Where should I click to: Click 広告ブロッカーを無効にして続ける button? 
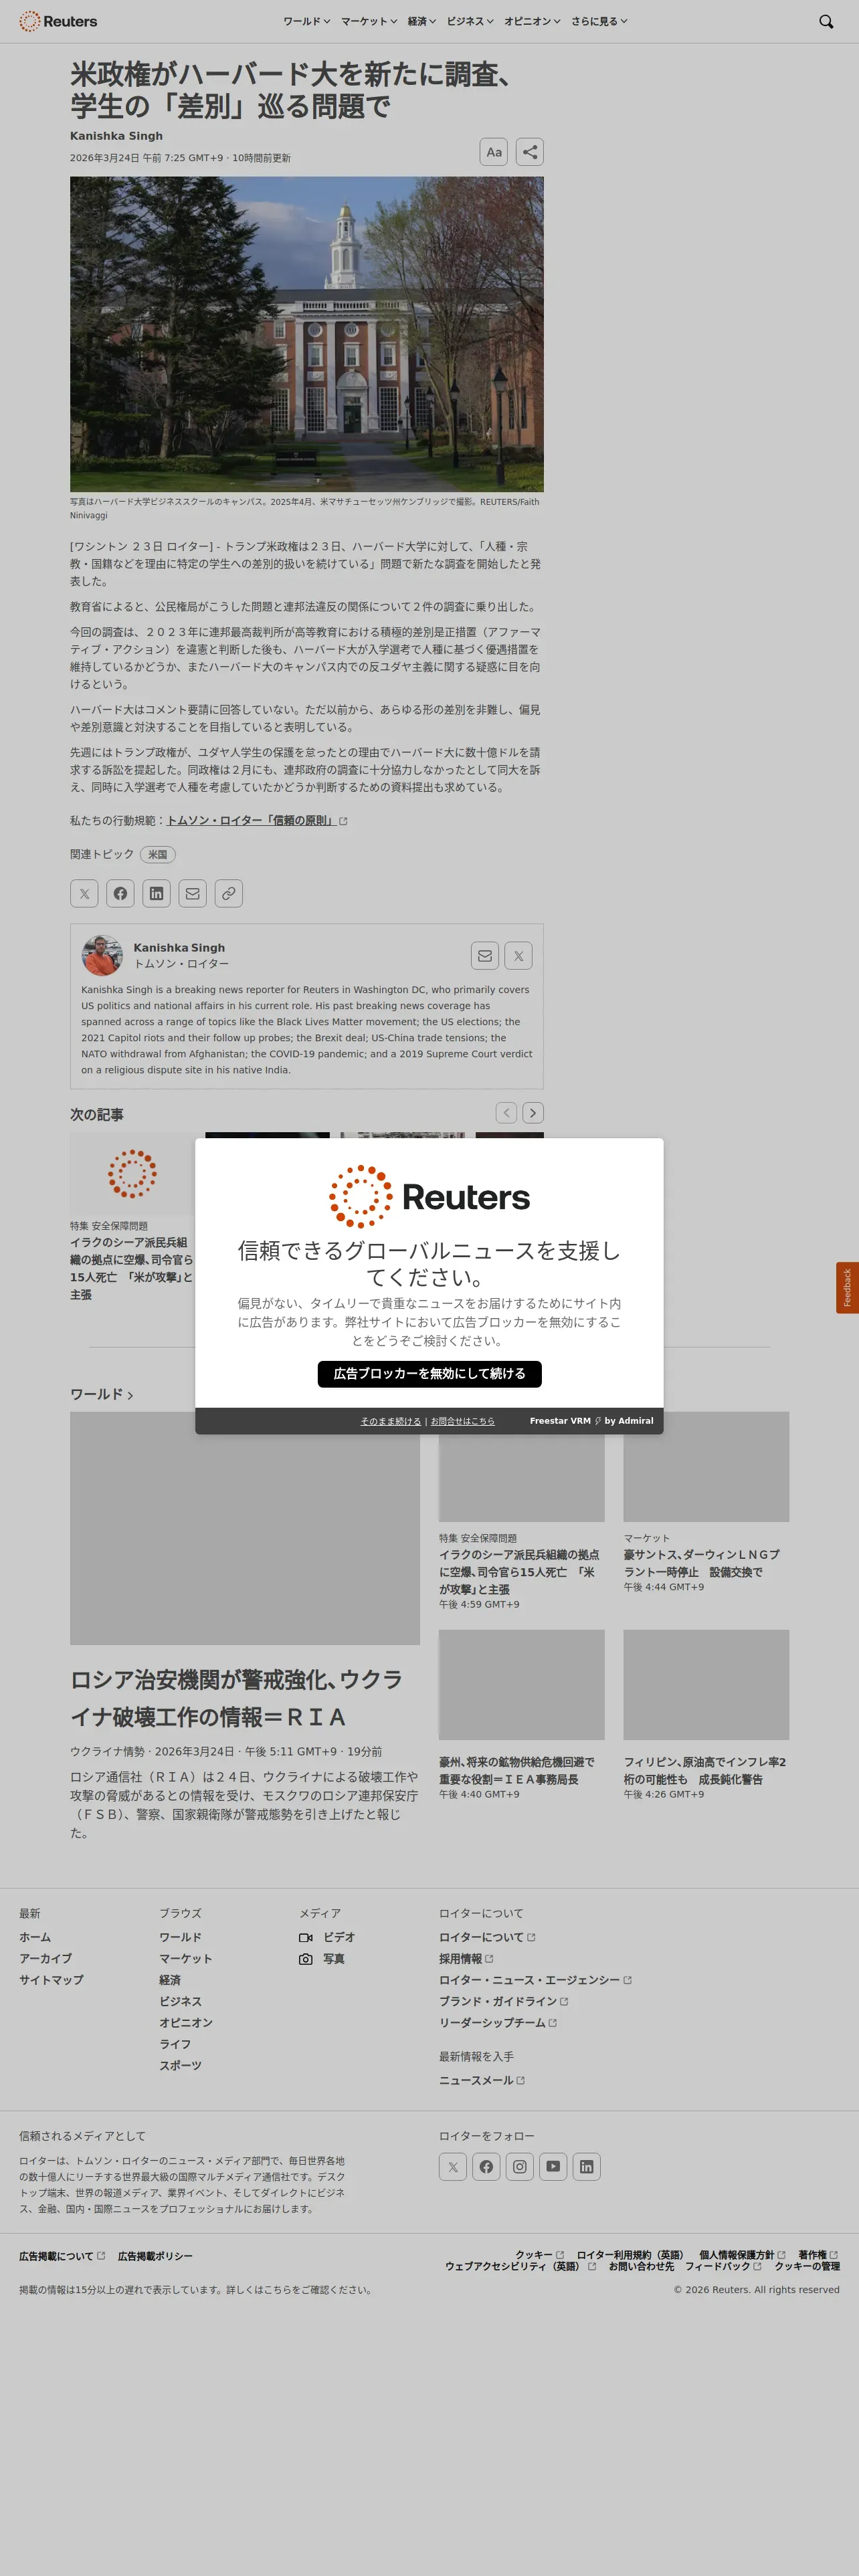429,1373
